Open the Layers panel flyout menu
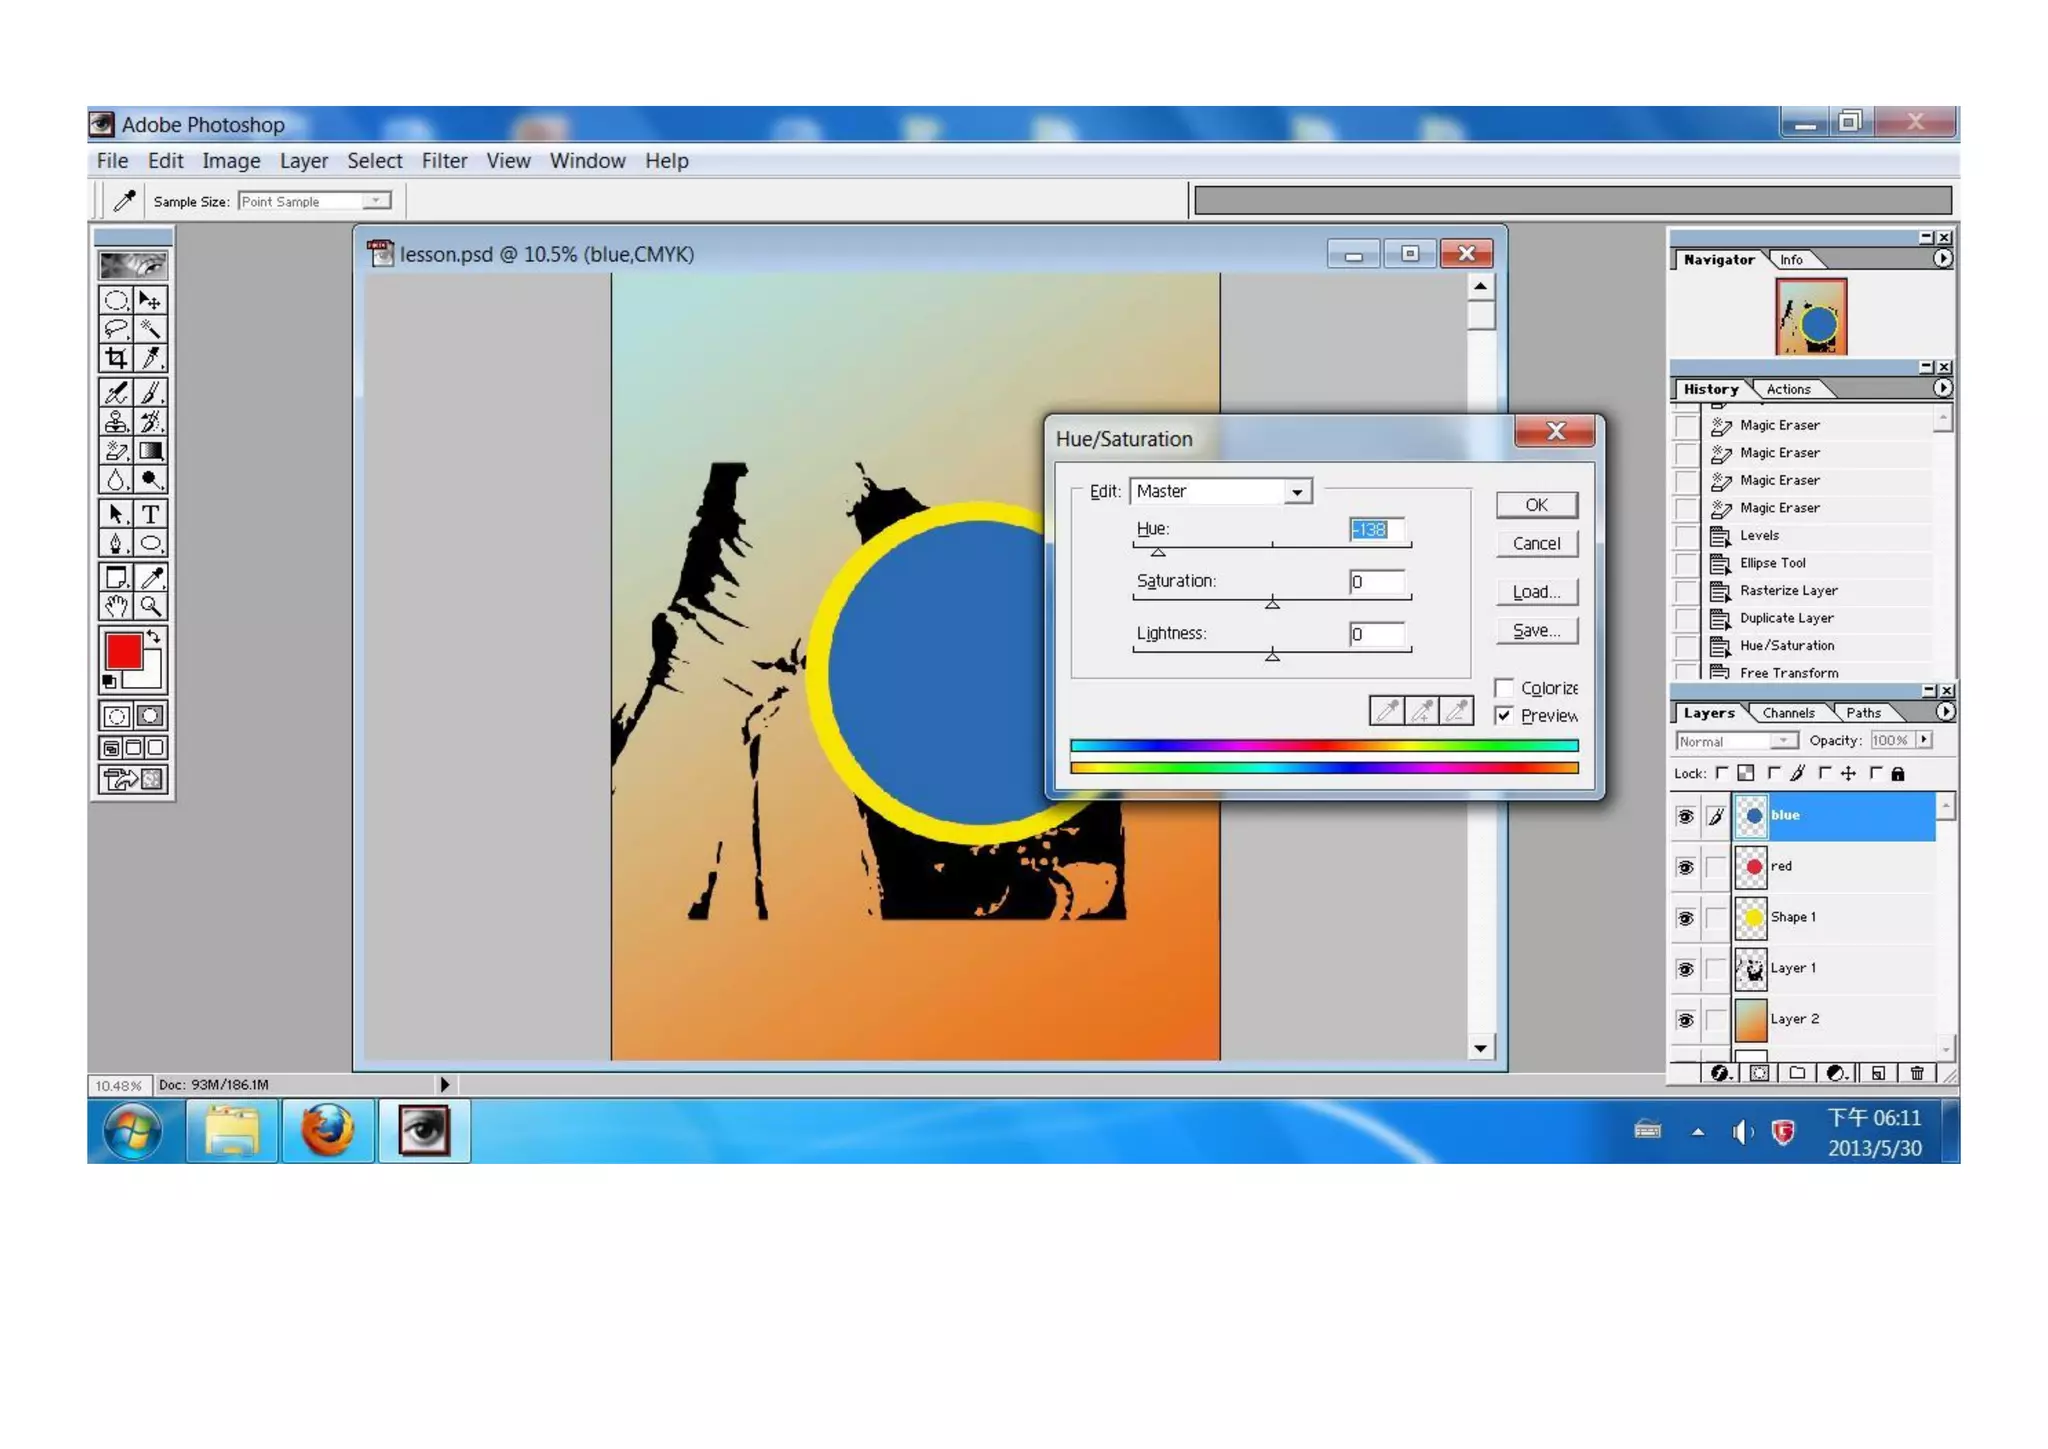2048x1449 pixels. click(x=1944, y=712)
